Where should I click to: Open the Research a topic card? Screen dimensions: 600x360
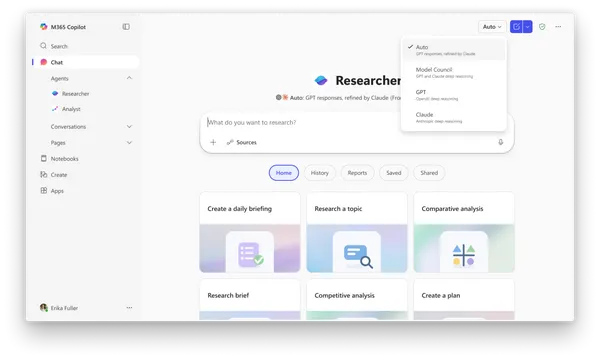(x=357, y=232)
